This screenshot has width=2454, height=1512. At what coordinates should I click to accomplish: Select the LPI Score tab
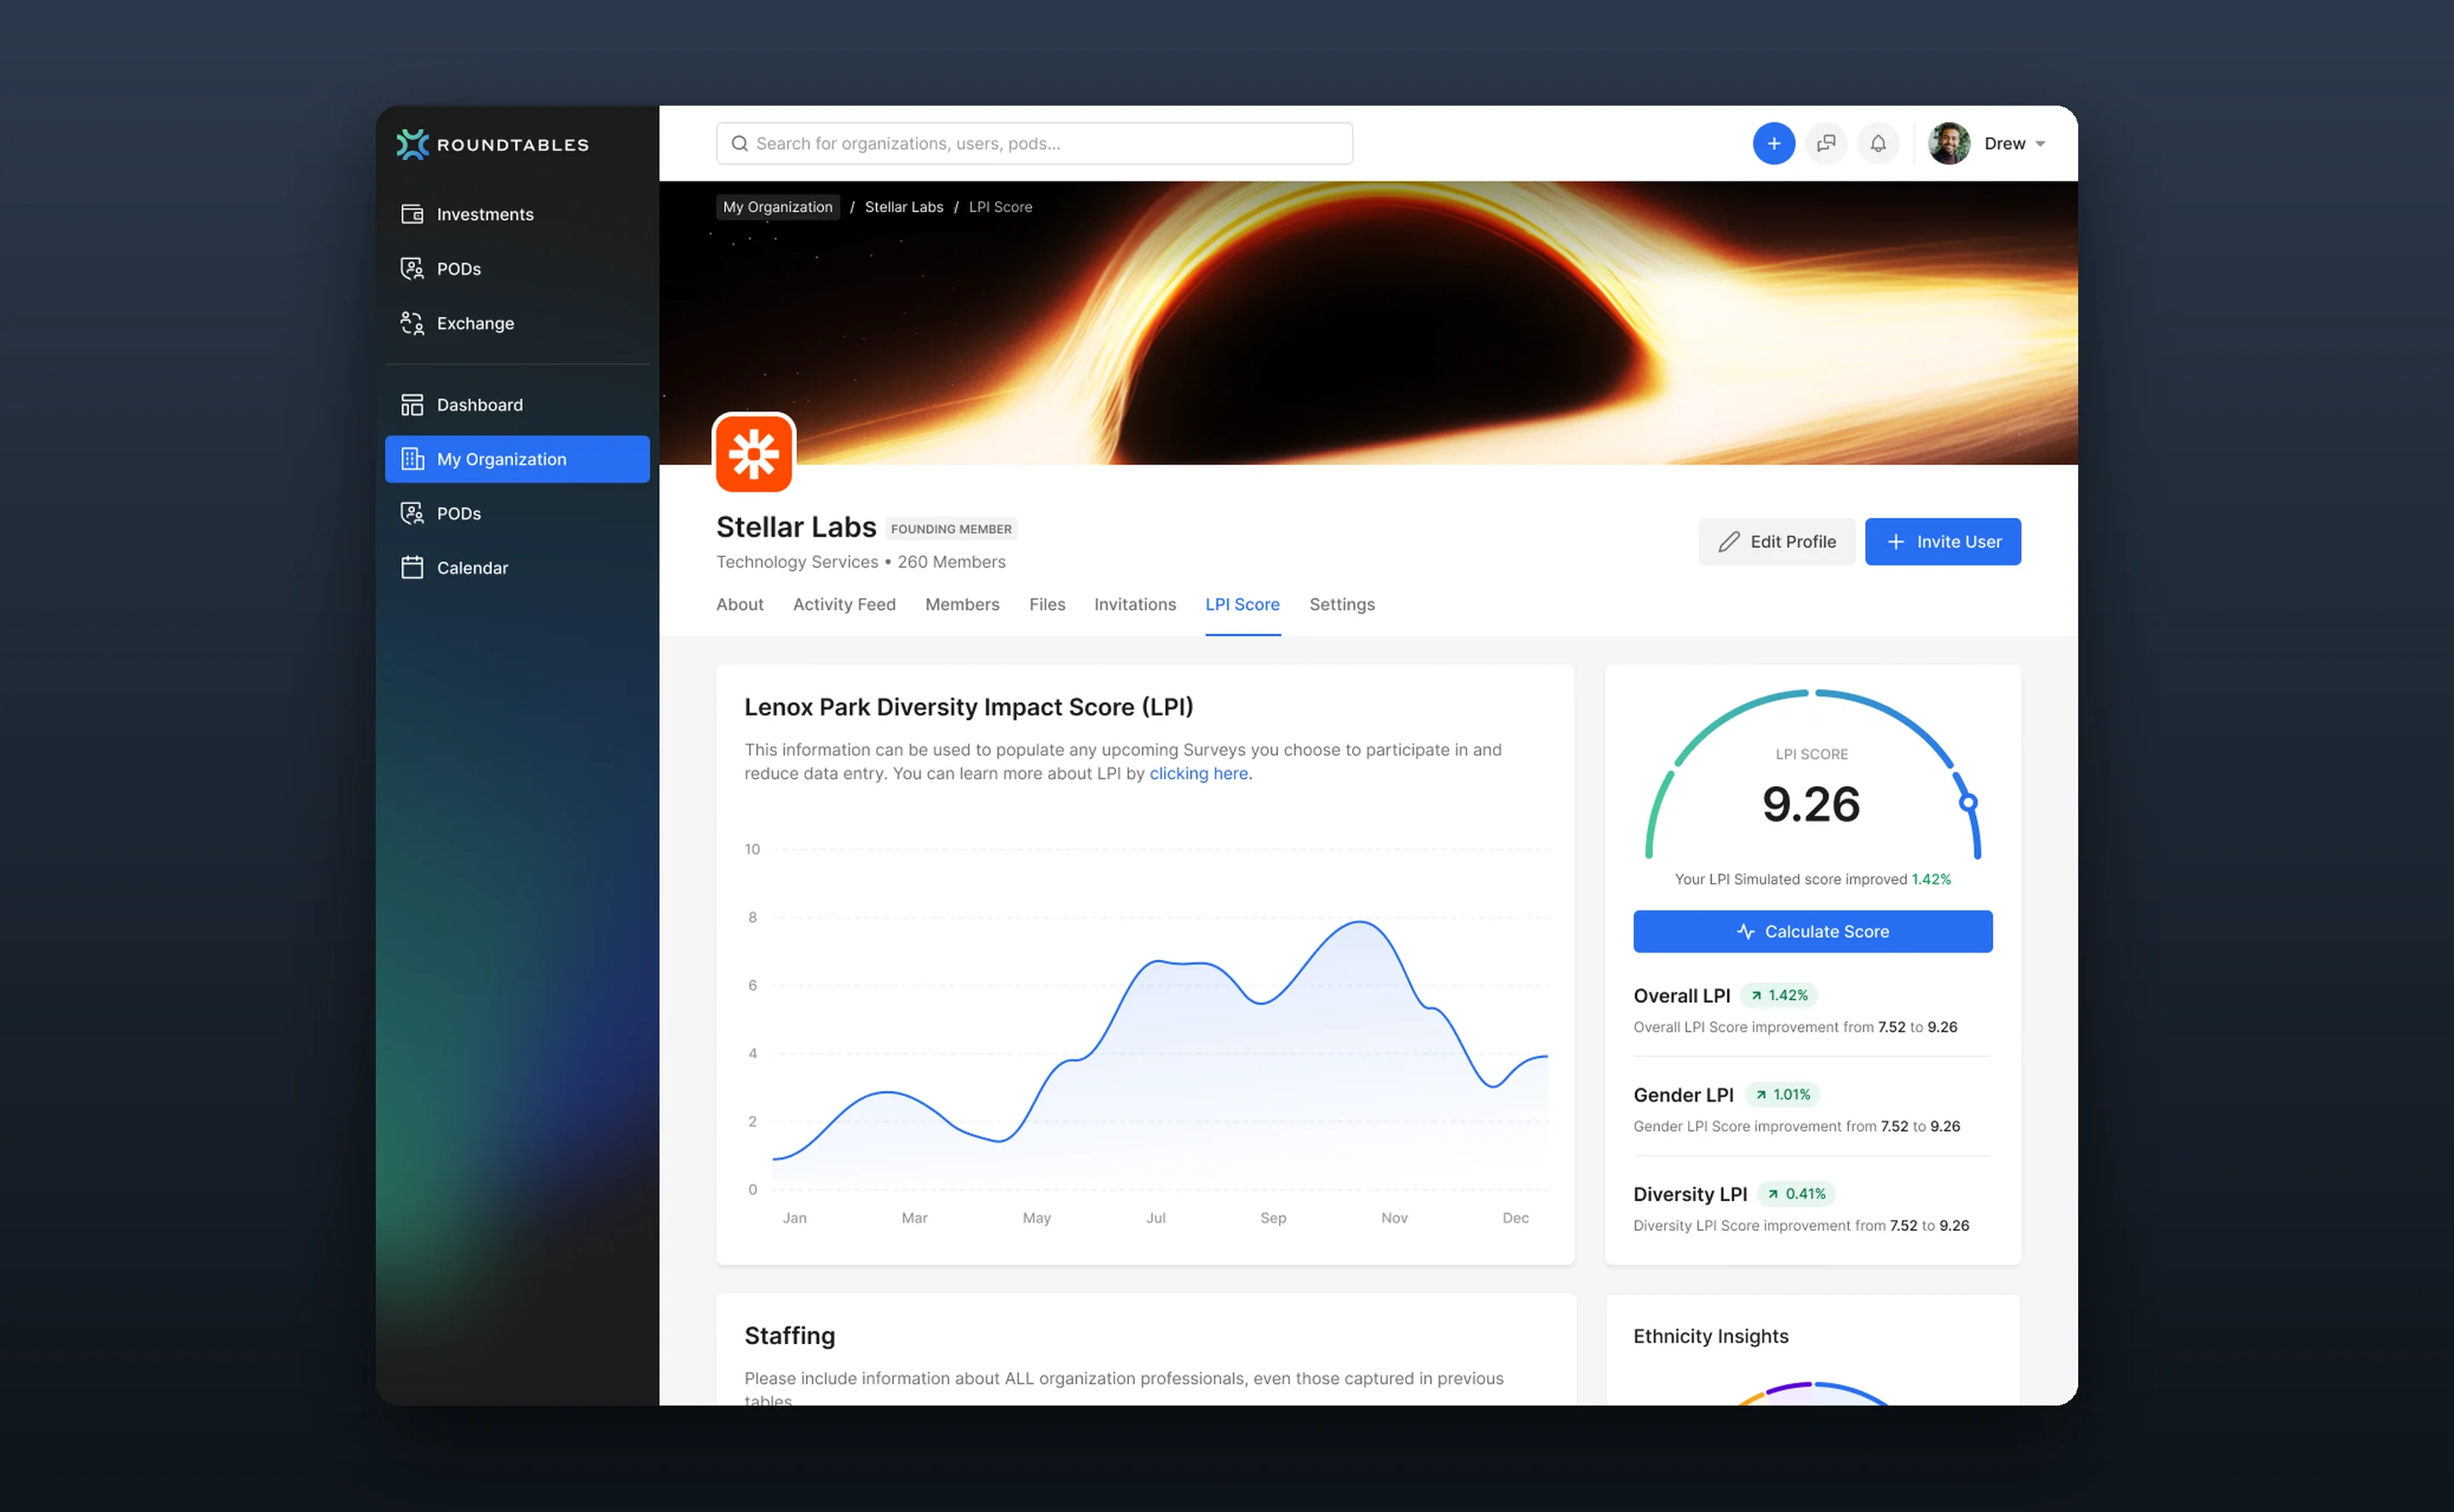[x=1242, y=605]
